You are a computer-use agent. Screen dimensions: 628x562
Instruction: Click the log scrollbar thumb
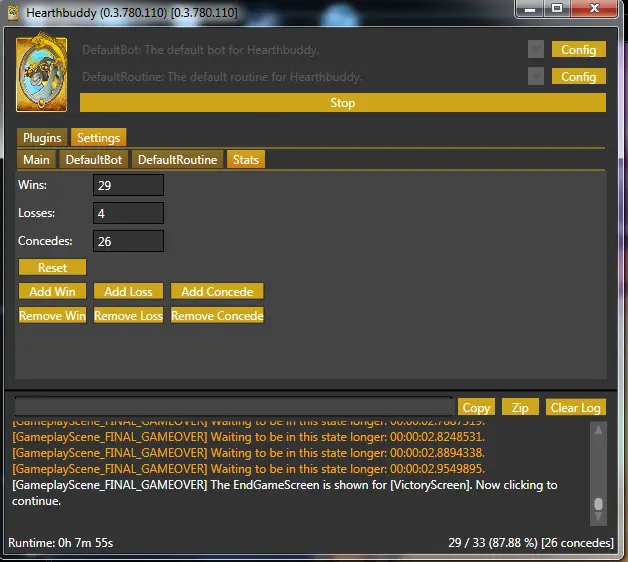[598, 504]
